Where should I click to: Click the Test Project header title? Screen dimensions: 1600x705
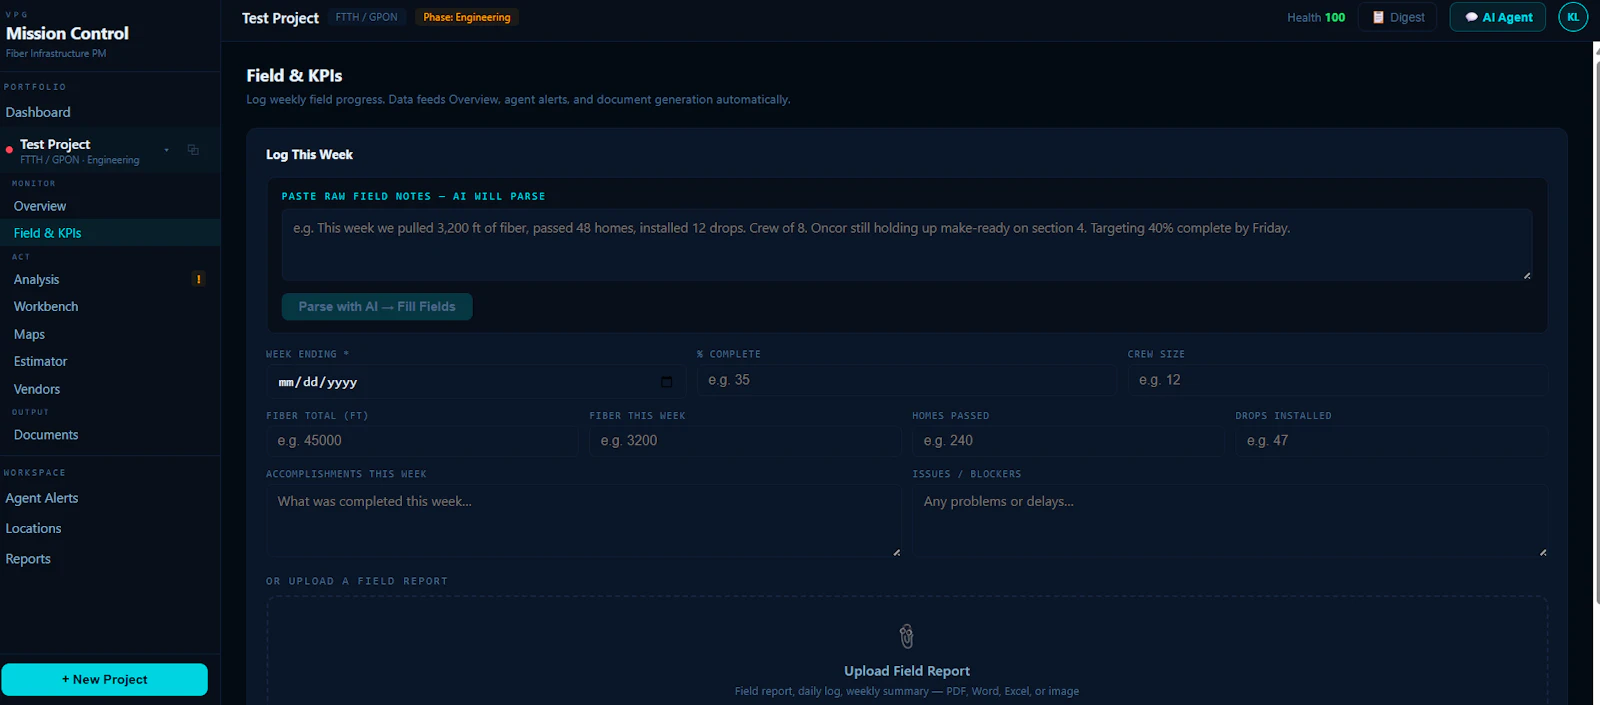point(280,18)
